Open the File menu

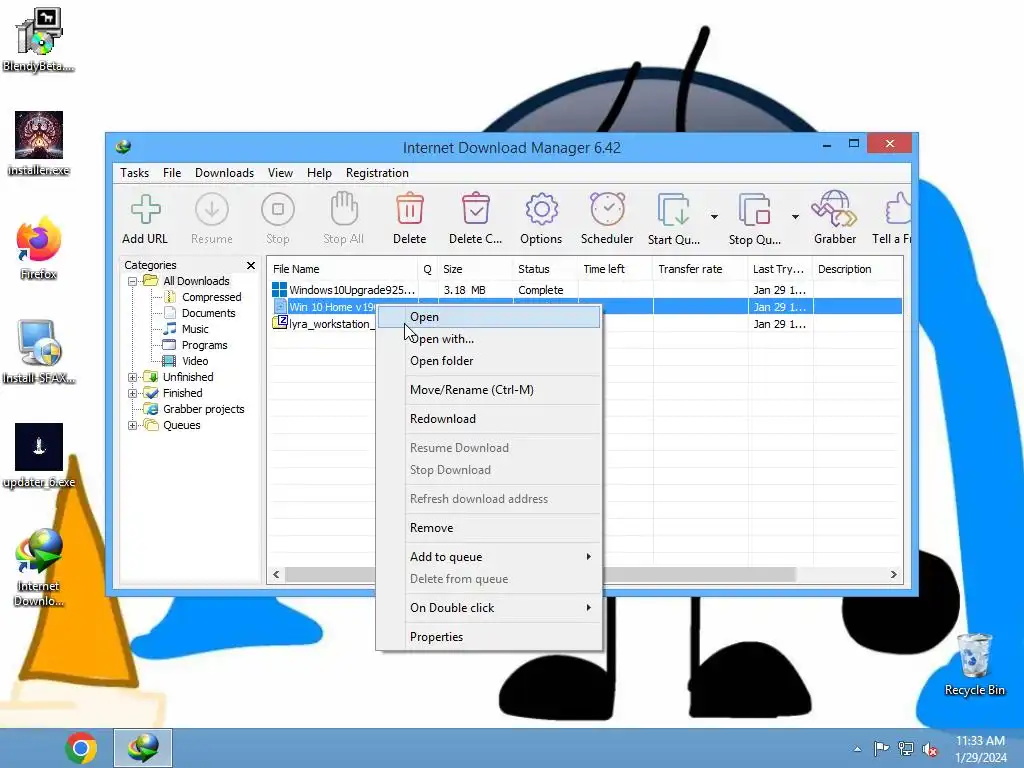[x=172, y=173]
